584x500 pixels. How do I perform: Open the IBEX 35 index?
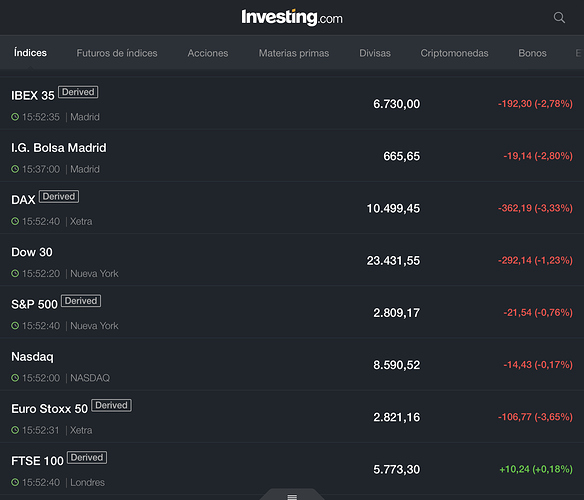[x=292, y=104]
